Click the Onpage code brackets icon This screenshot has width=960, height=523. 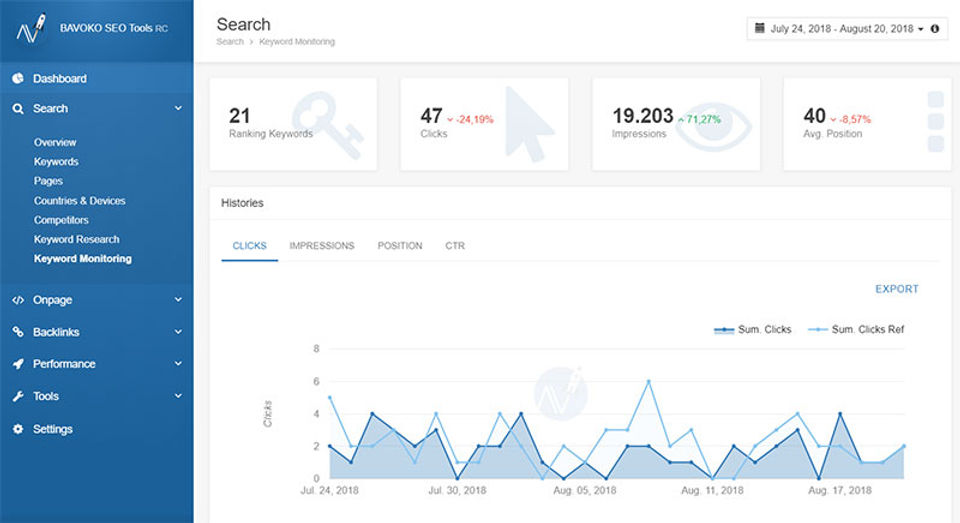click(x=18, y=300)
